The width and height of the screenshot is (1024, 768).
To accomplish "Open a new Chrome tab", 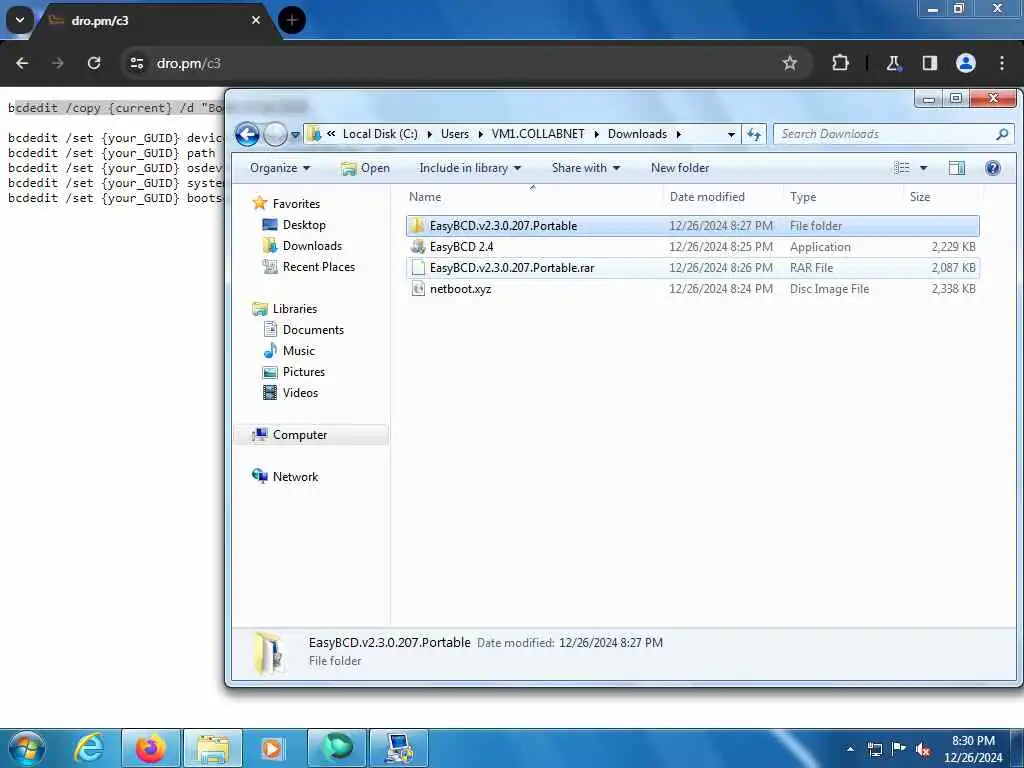I will (292, 20).
